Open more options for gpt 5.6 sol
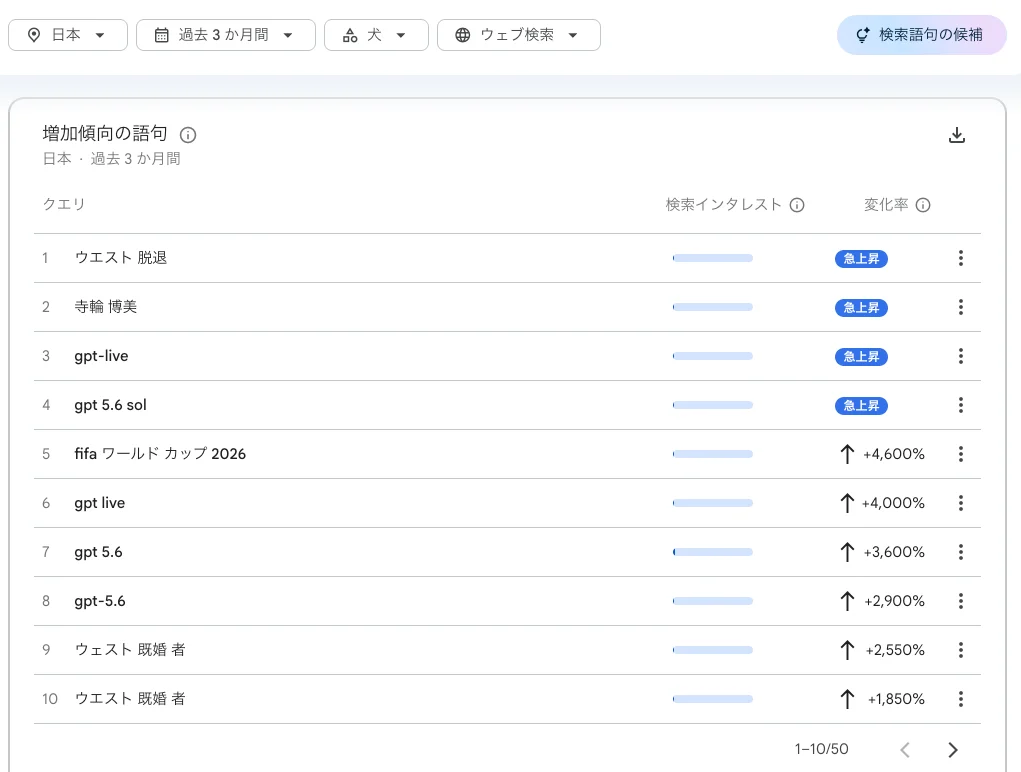The height and width of the screenshot is (772, 1021). click(960, 405)
